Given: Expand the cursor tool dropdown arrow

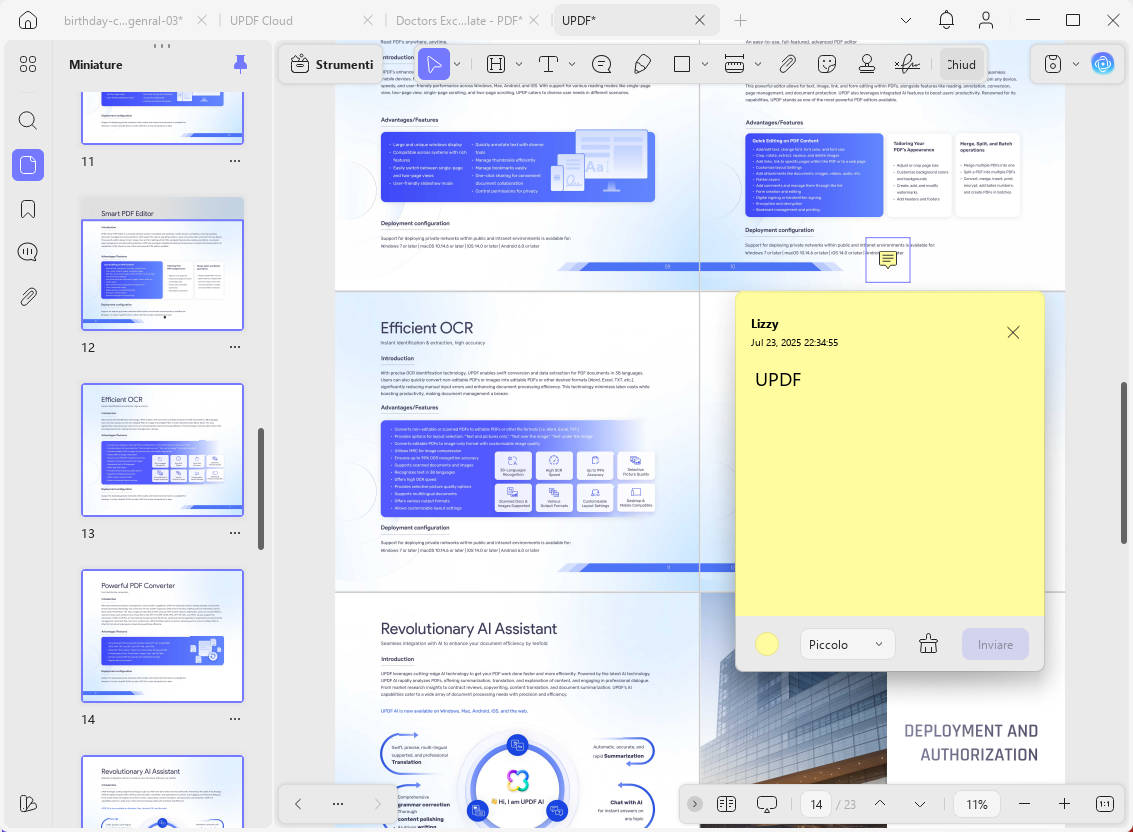Looking at the screenshot, I should [x=457, y=64].
